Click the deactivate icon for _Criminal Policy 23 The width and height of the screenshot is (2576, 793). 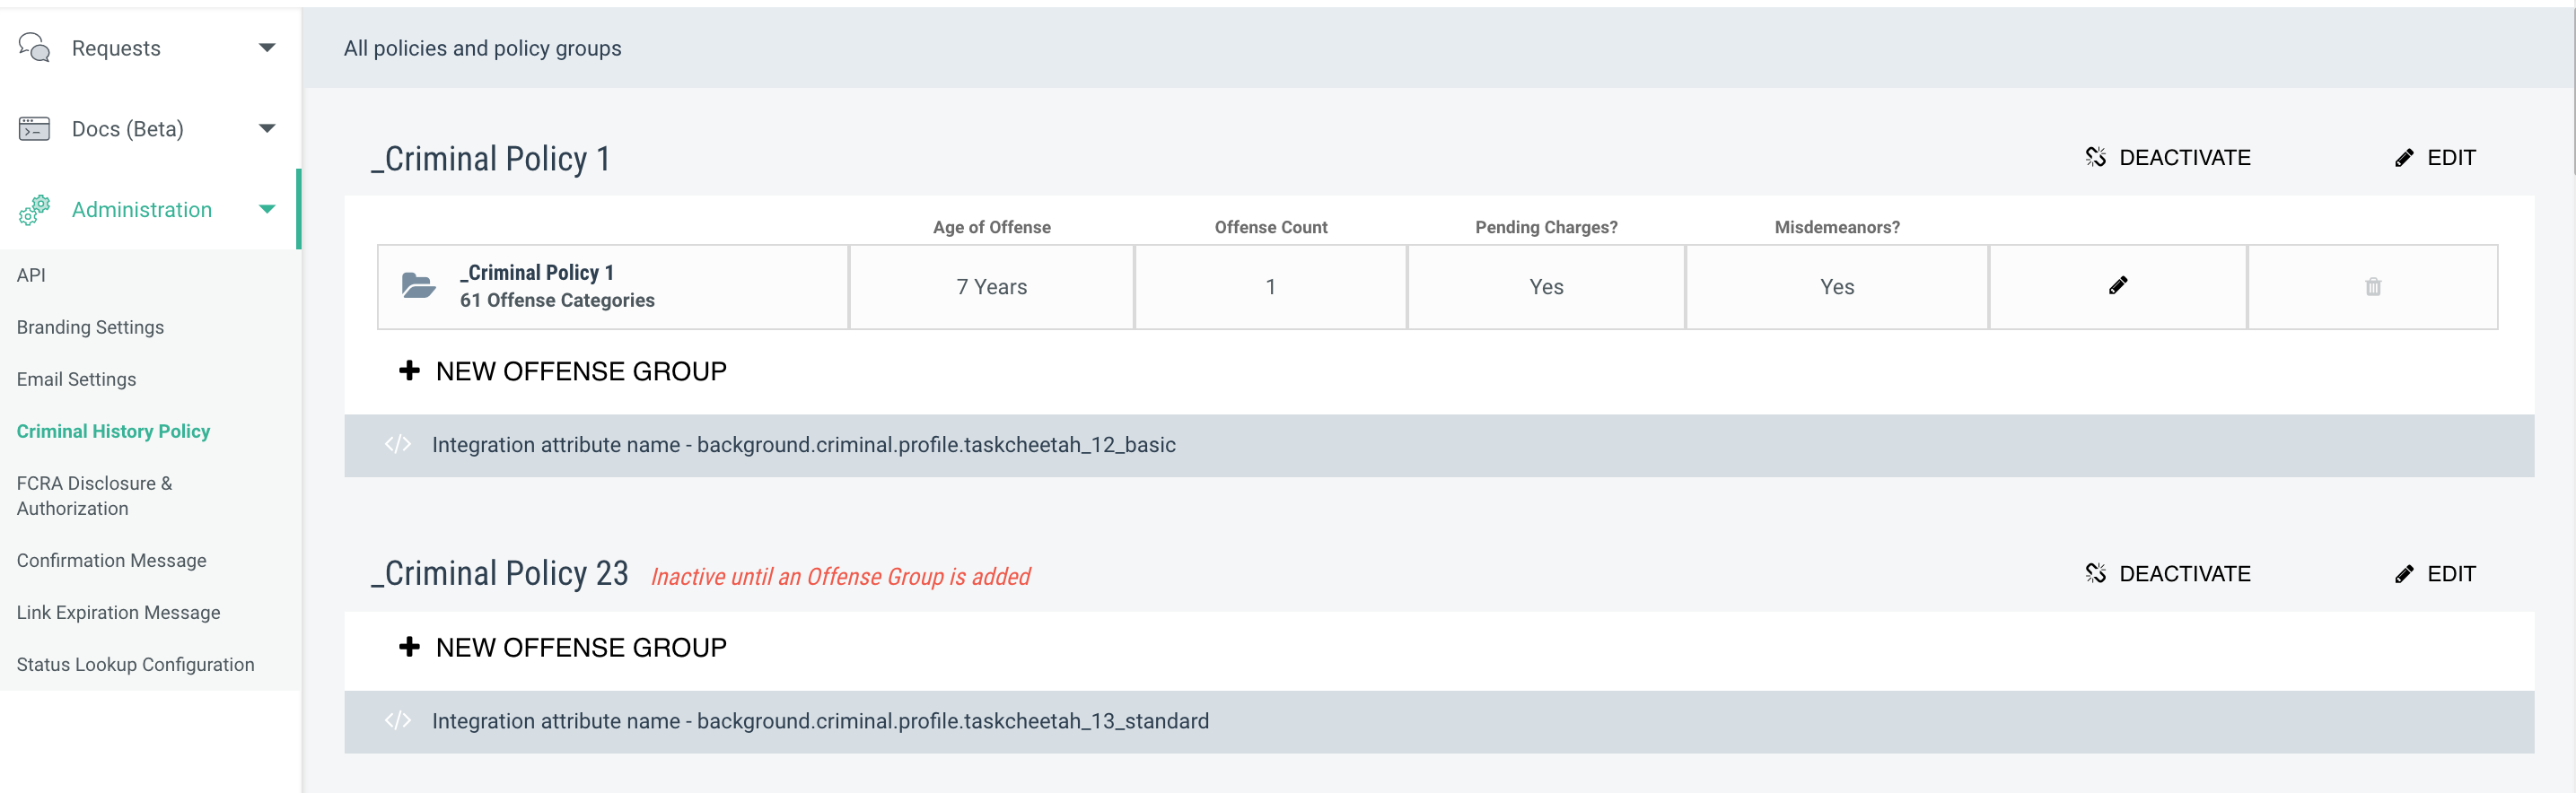[2095, 573]
